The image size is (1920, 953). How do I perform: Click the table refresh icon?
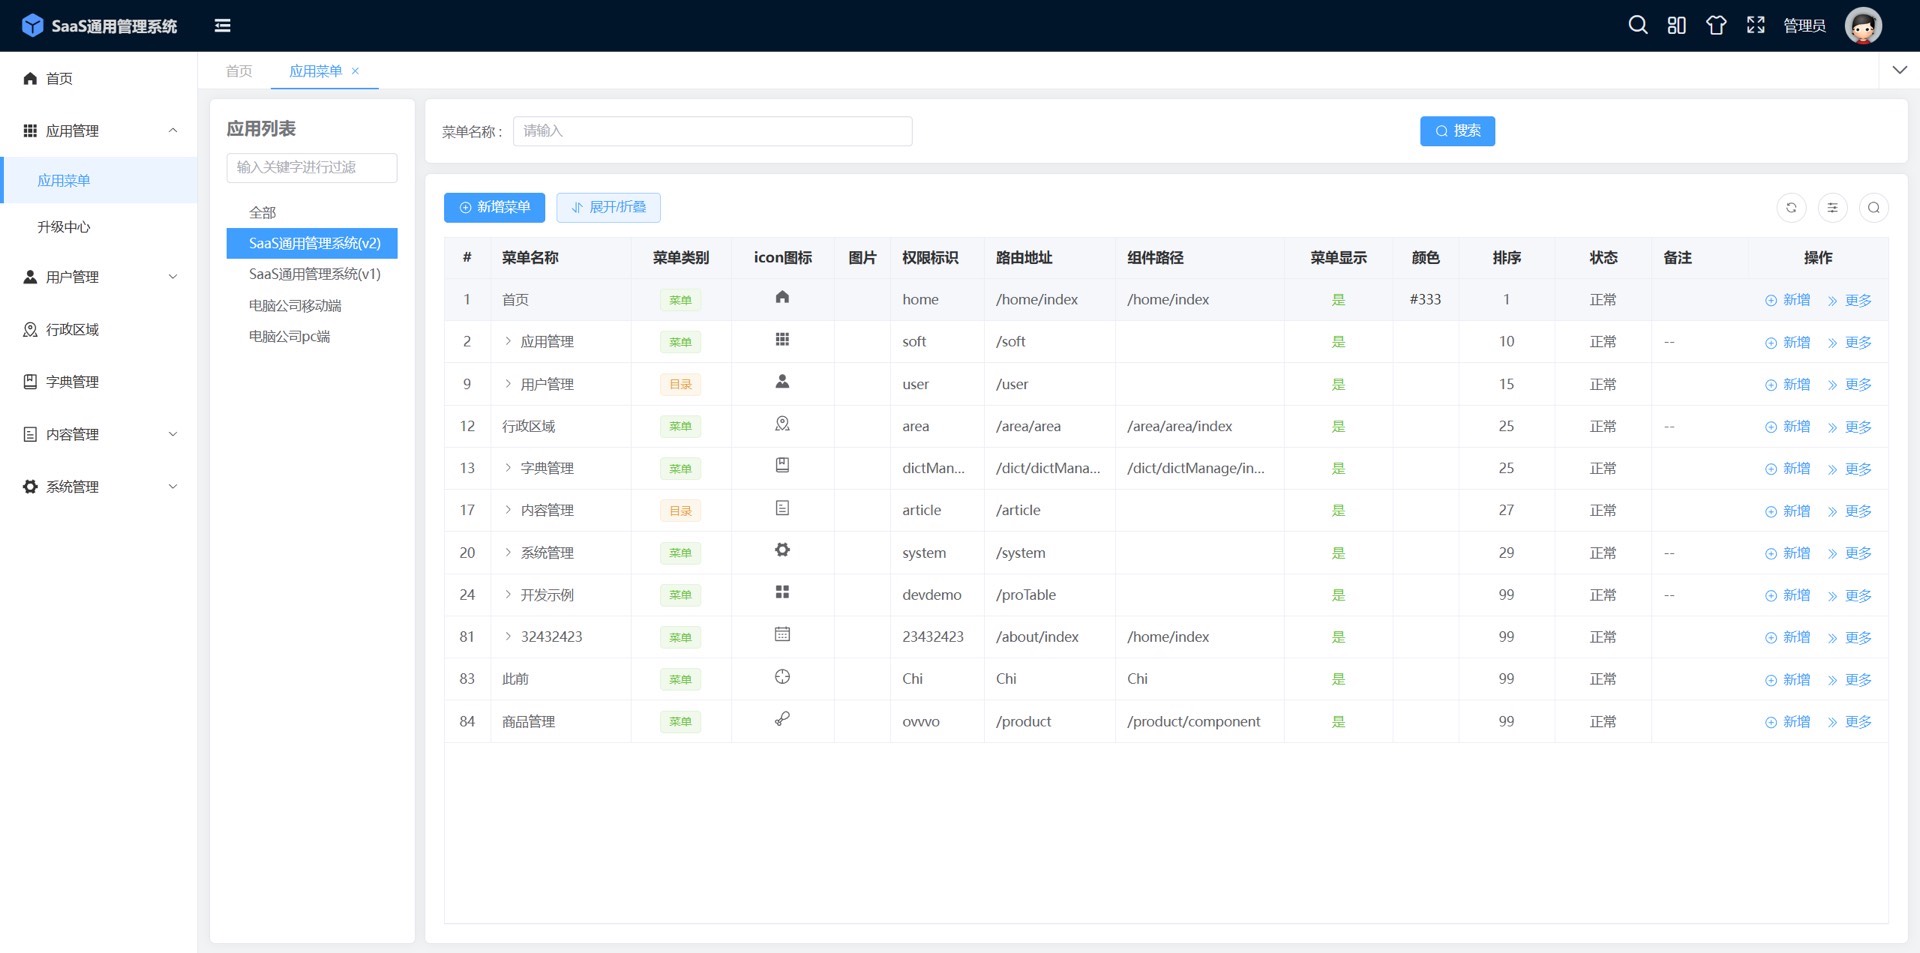tap(1791, 208)
